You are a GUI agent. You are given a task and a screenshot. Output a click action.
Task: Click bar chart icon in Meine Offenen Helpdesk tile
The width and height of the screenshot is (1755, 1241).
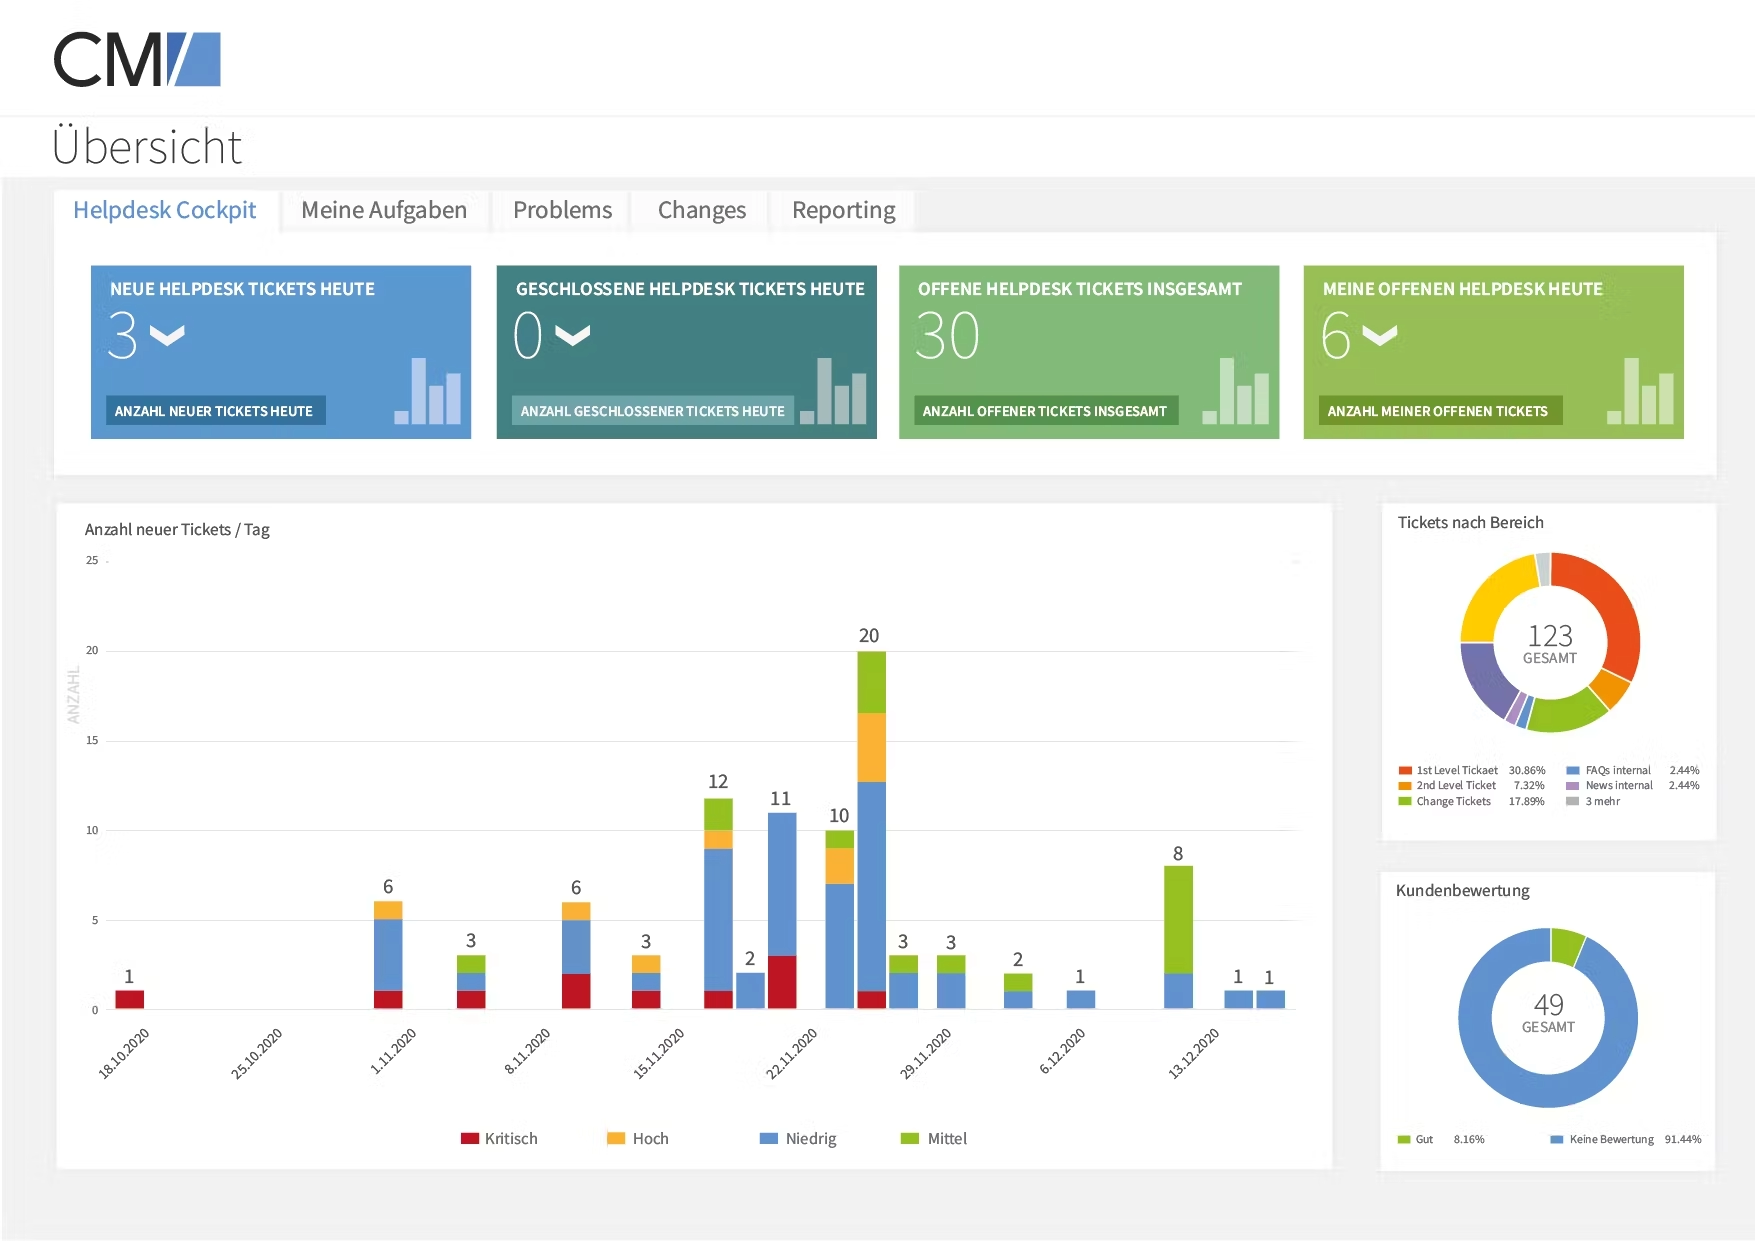(x=1640, y=391)
